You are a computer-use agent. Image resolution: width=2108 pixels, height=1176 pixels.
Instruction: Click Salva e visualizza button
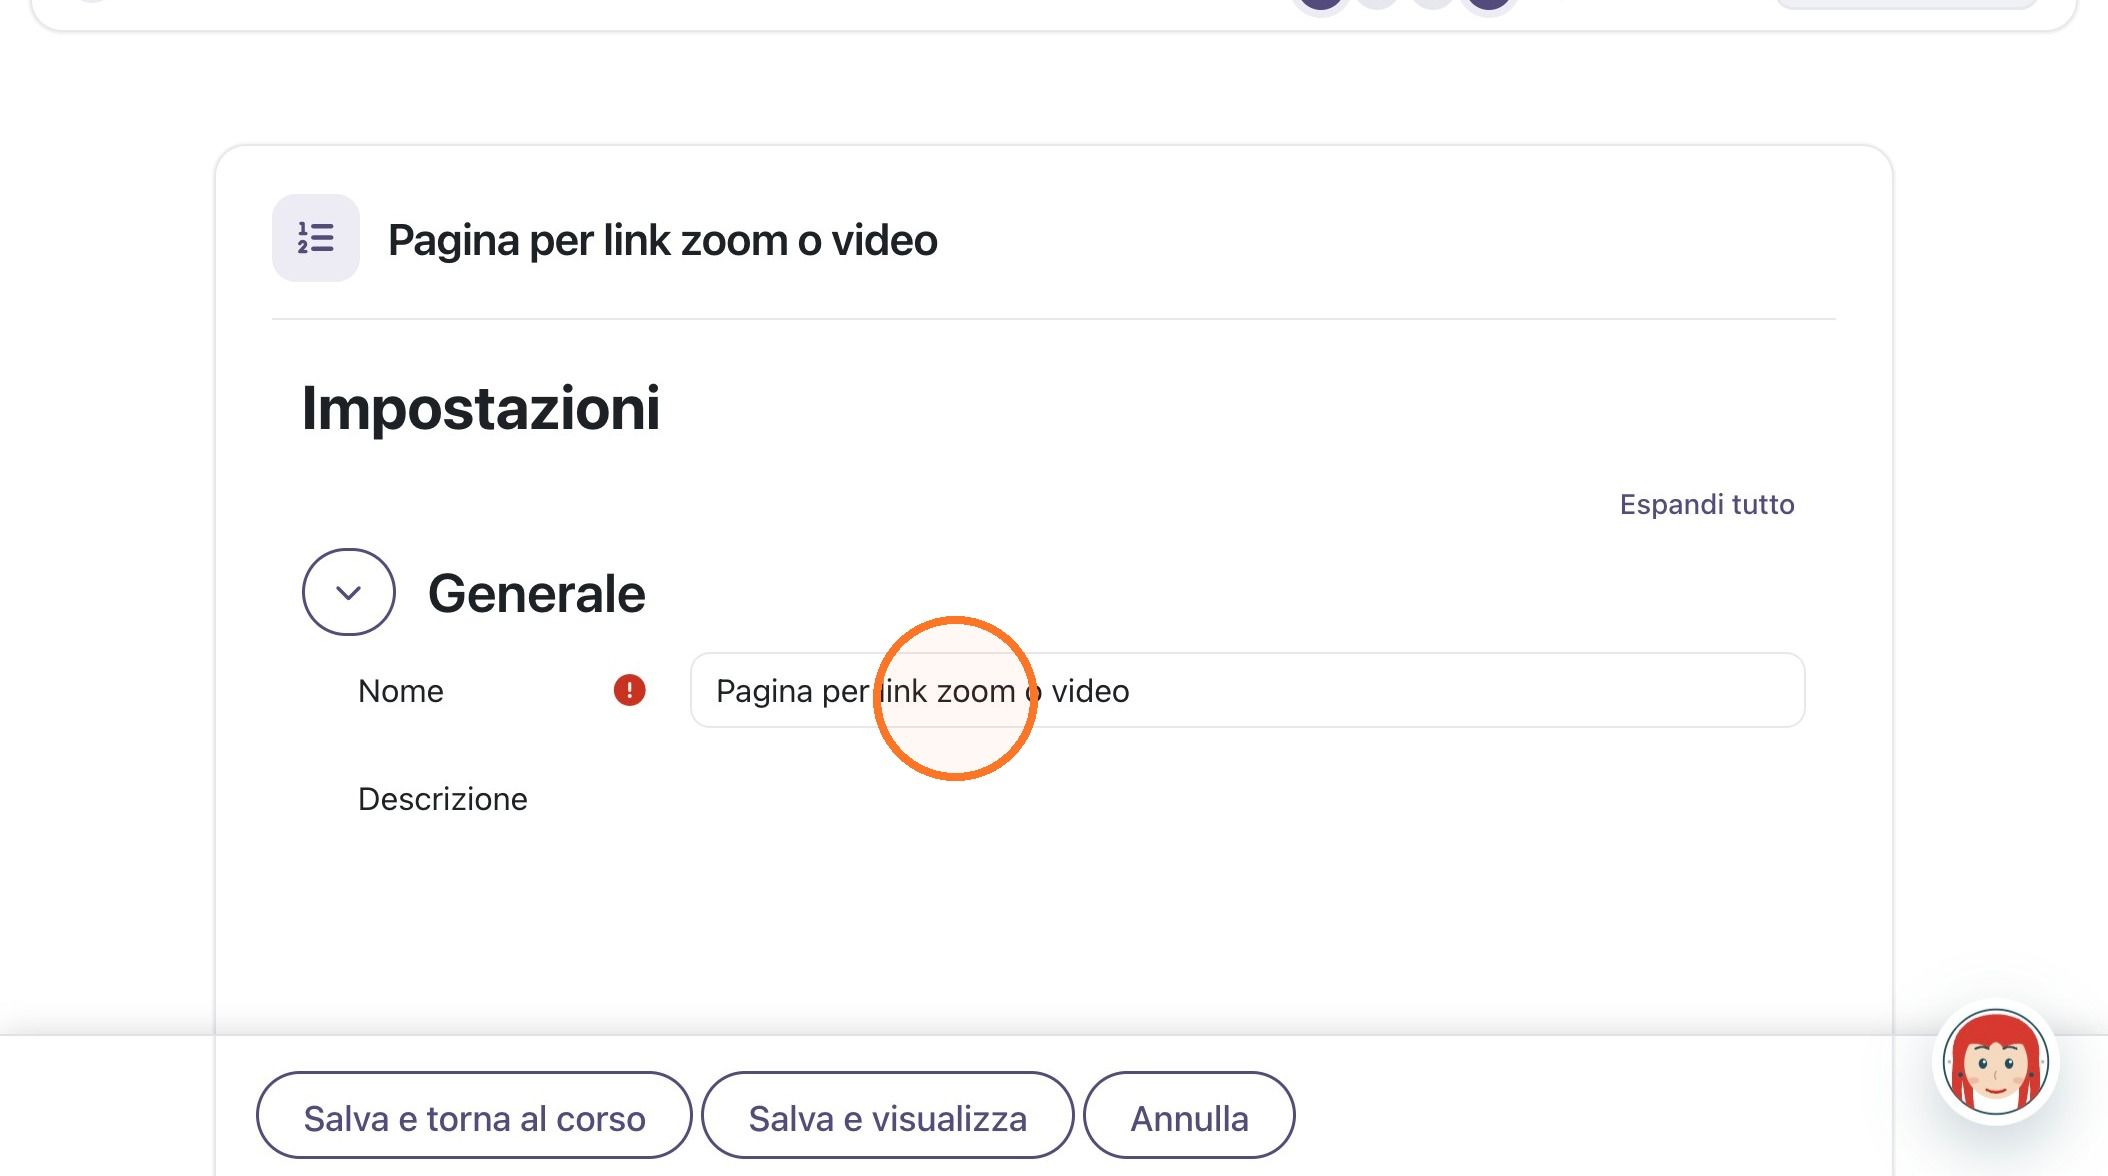pyautogui.click(x=887, y=1116)
